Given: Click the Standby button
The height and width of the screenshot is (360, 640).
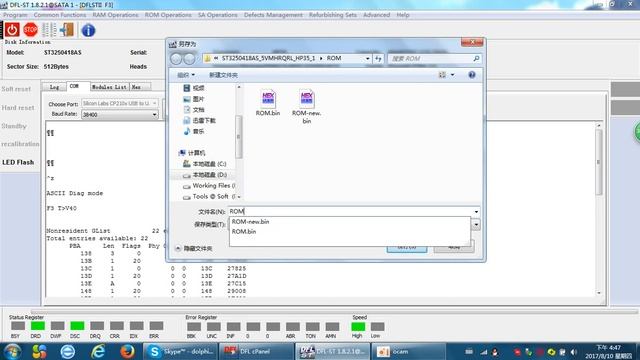Looking at the screenshot, I should coord(14,126).
